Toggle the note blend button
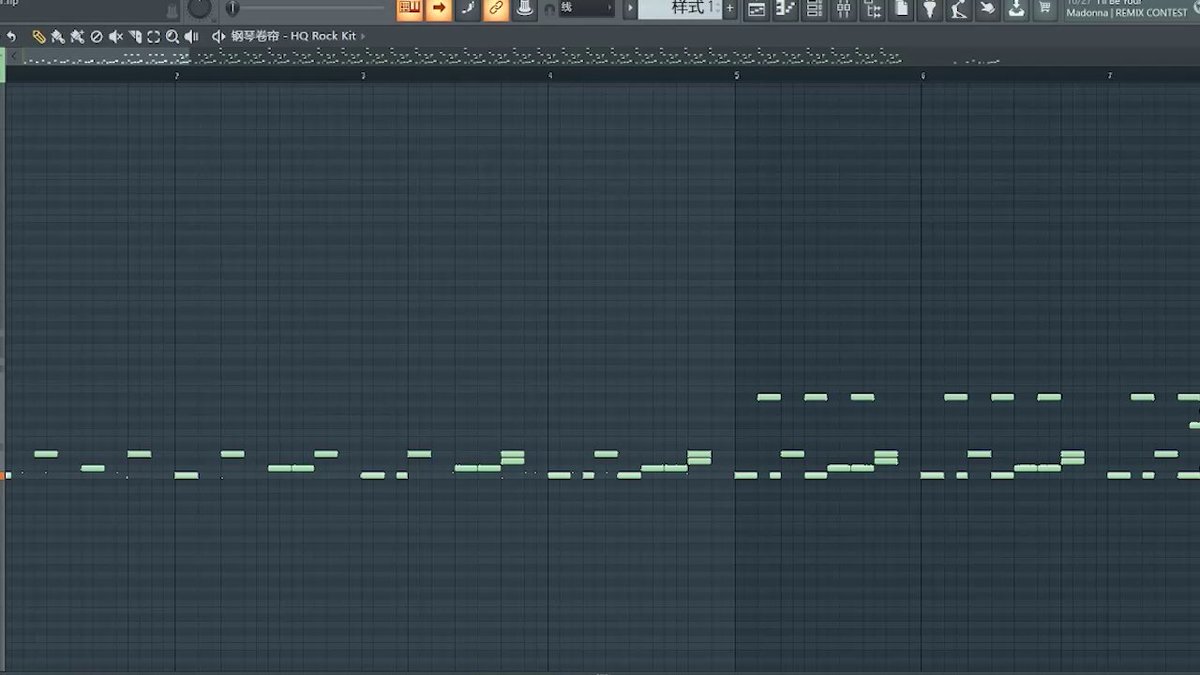The image size is (1200, 675). (467, 9)
